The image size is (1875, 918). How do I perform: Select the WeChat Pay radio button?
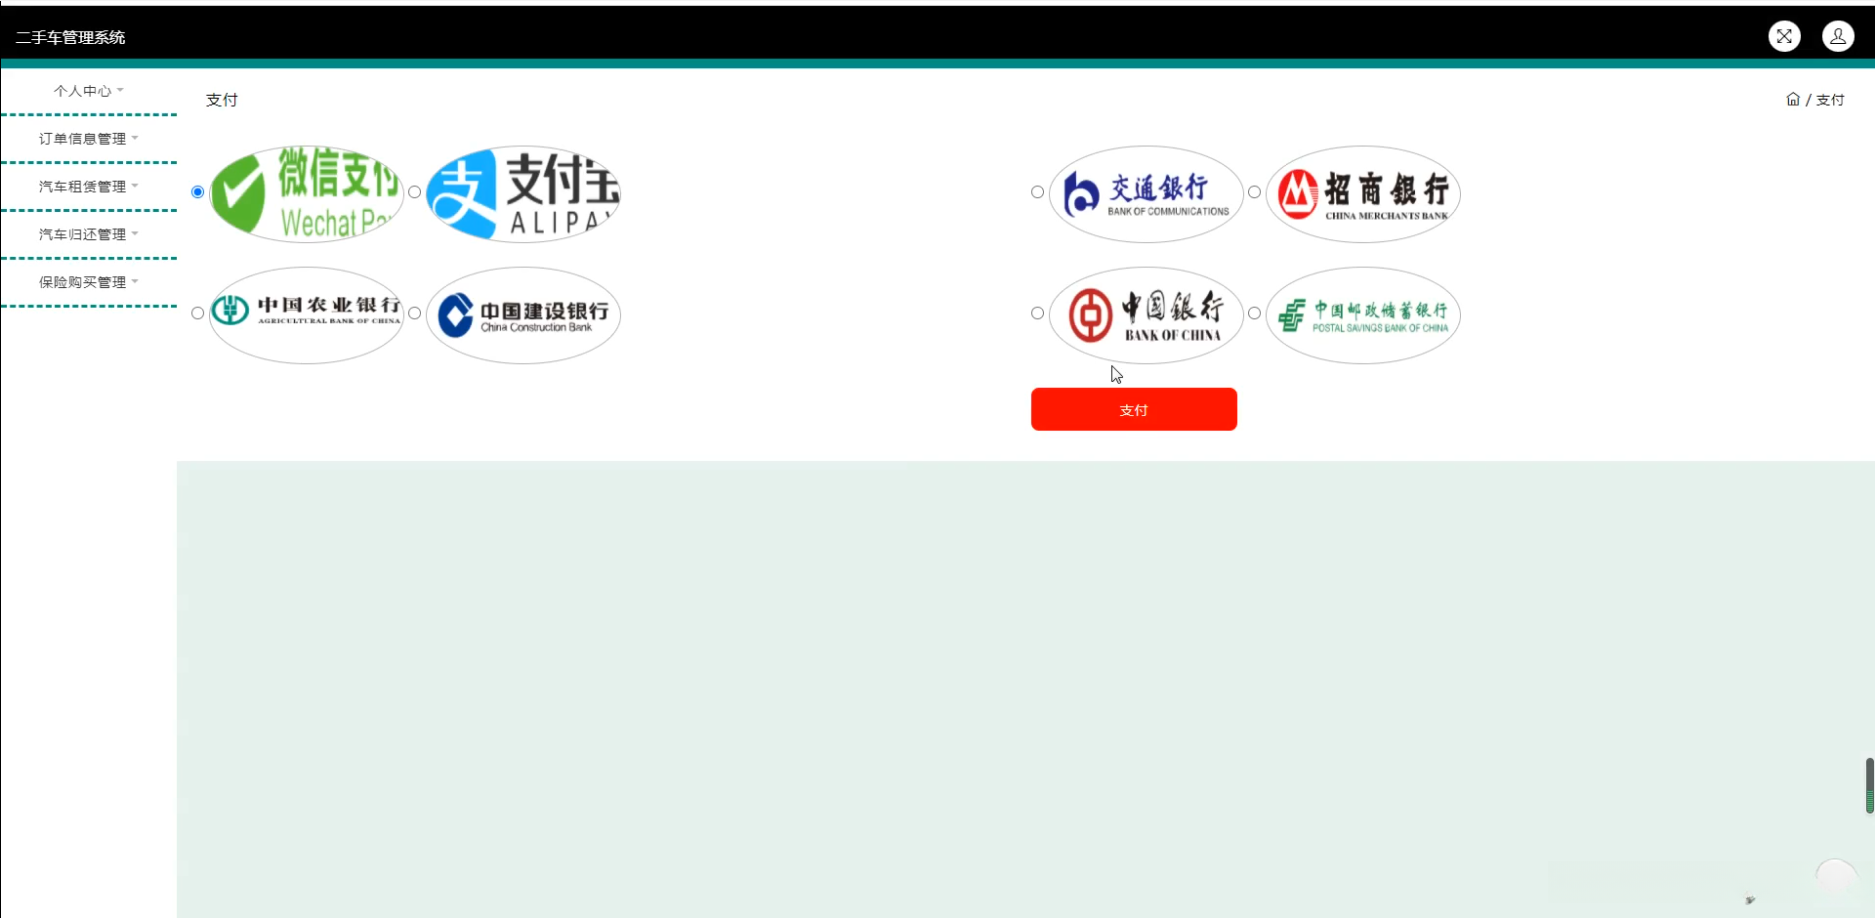point(198,192)
